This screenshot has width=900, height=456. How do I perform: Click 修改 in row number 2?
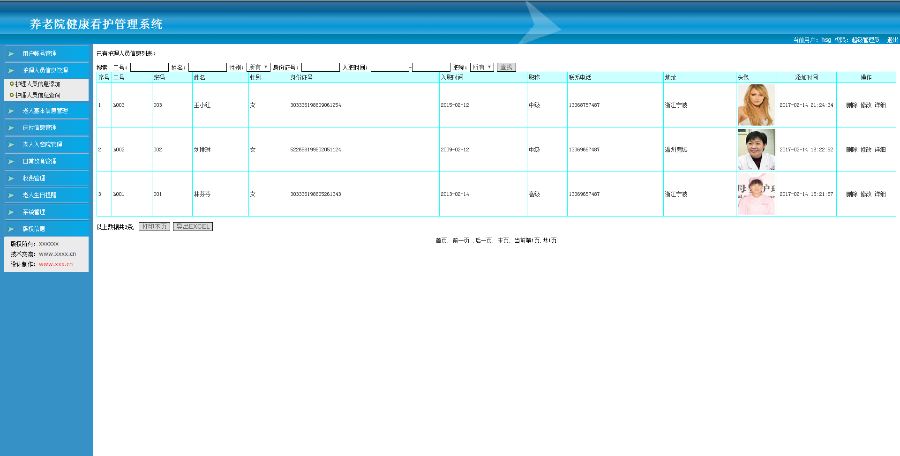tap(866, 149)
